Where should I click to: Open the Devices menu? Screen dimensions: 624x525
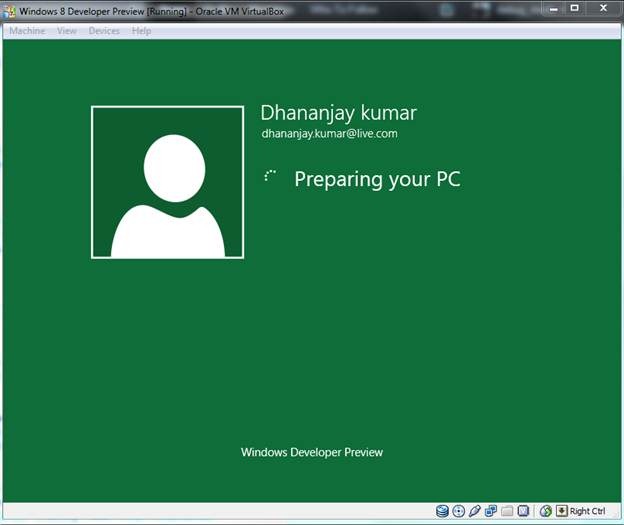104,31
